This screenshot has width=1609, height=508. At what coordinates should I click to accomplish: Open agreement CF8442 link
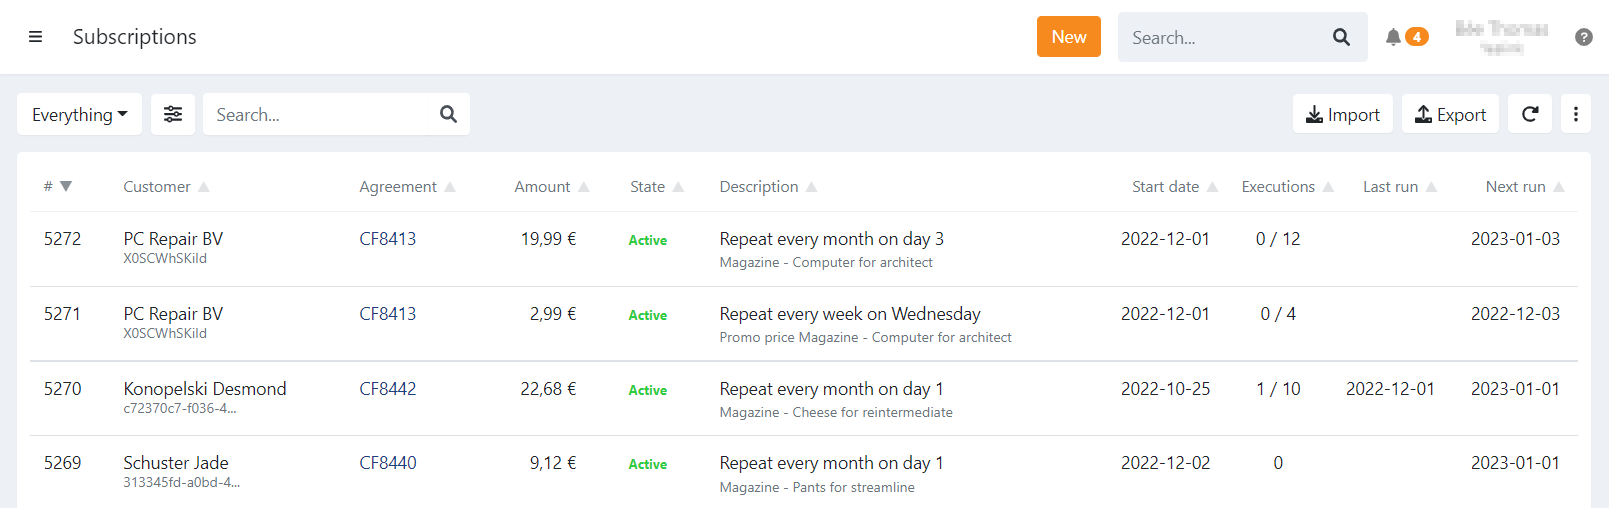click(x=388, y=389)
